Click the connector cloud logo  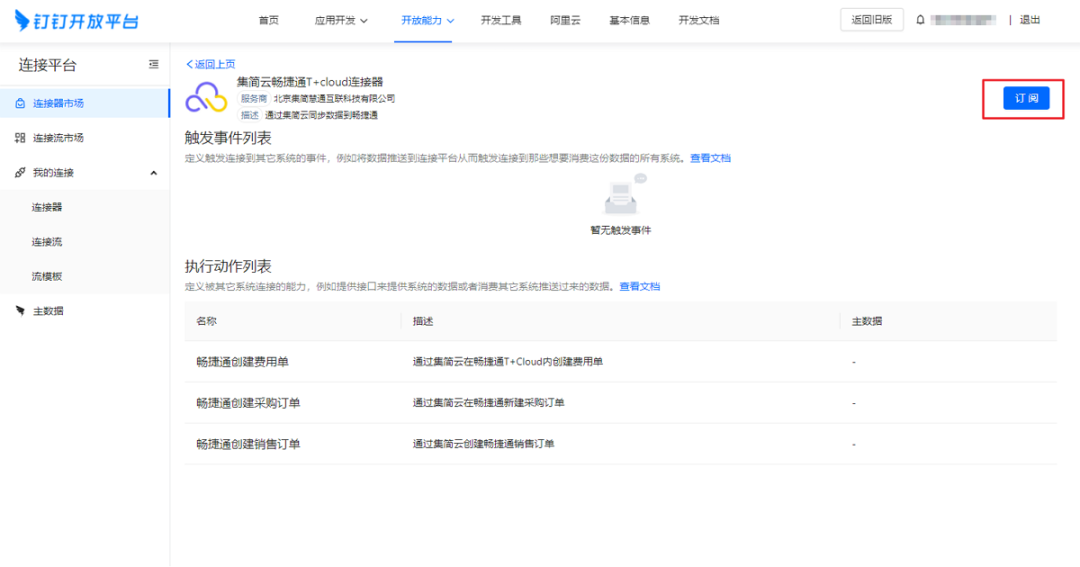tap(206, 98)
